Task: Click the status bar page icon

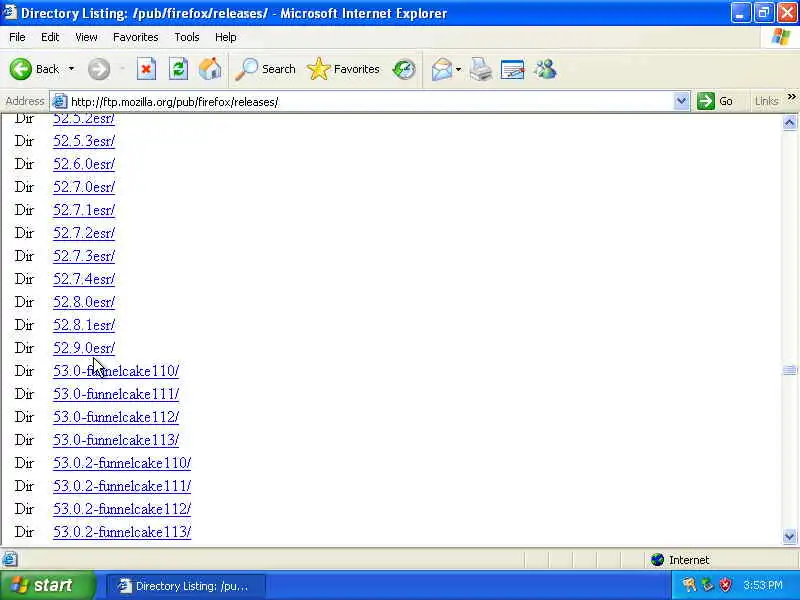Action: pyautogui.click(x=10, y=560)
